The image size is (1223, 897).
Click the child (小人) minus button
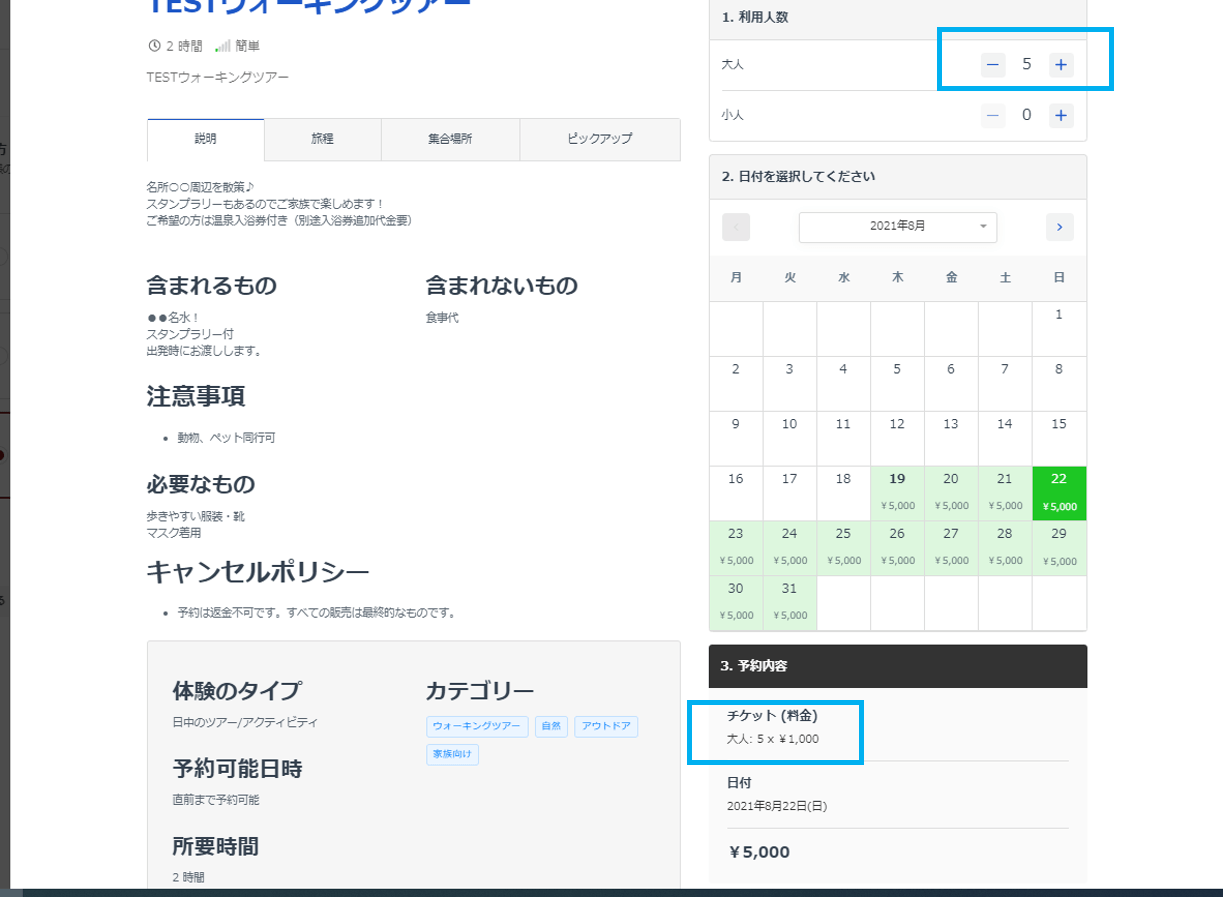tap(993, 115)
